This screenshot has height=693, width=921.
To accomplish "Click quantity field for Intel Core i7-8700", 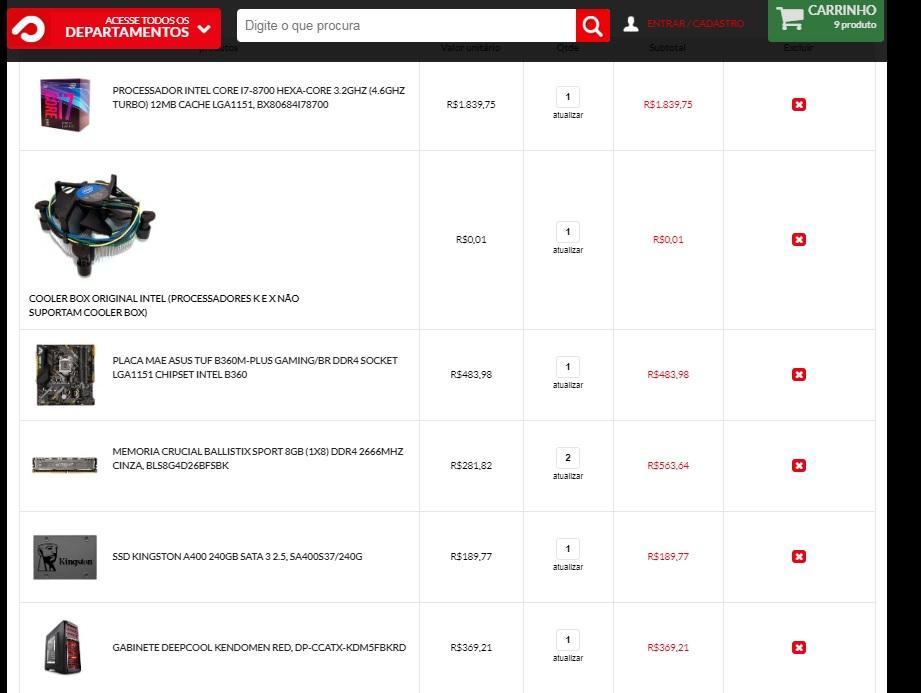I will point(568,97).
